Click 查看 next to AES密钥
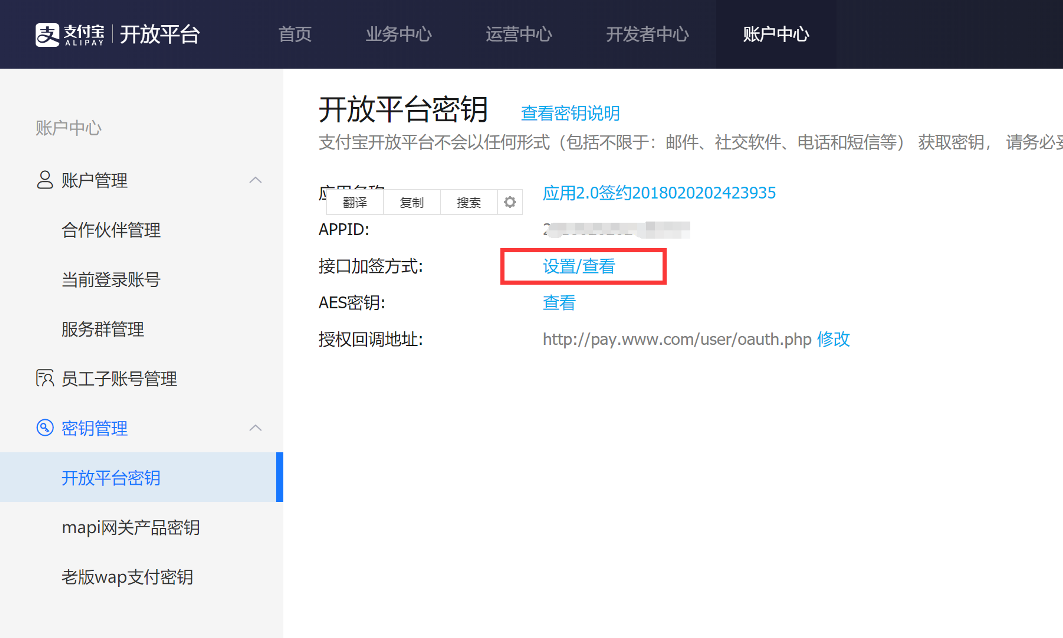This screenshot has height=638, width=1063. tap(558, 302)
